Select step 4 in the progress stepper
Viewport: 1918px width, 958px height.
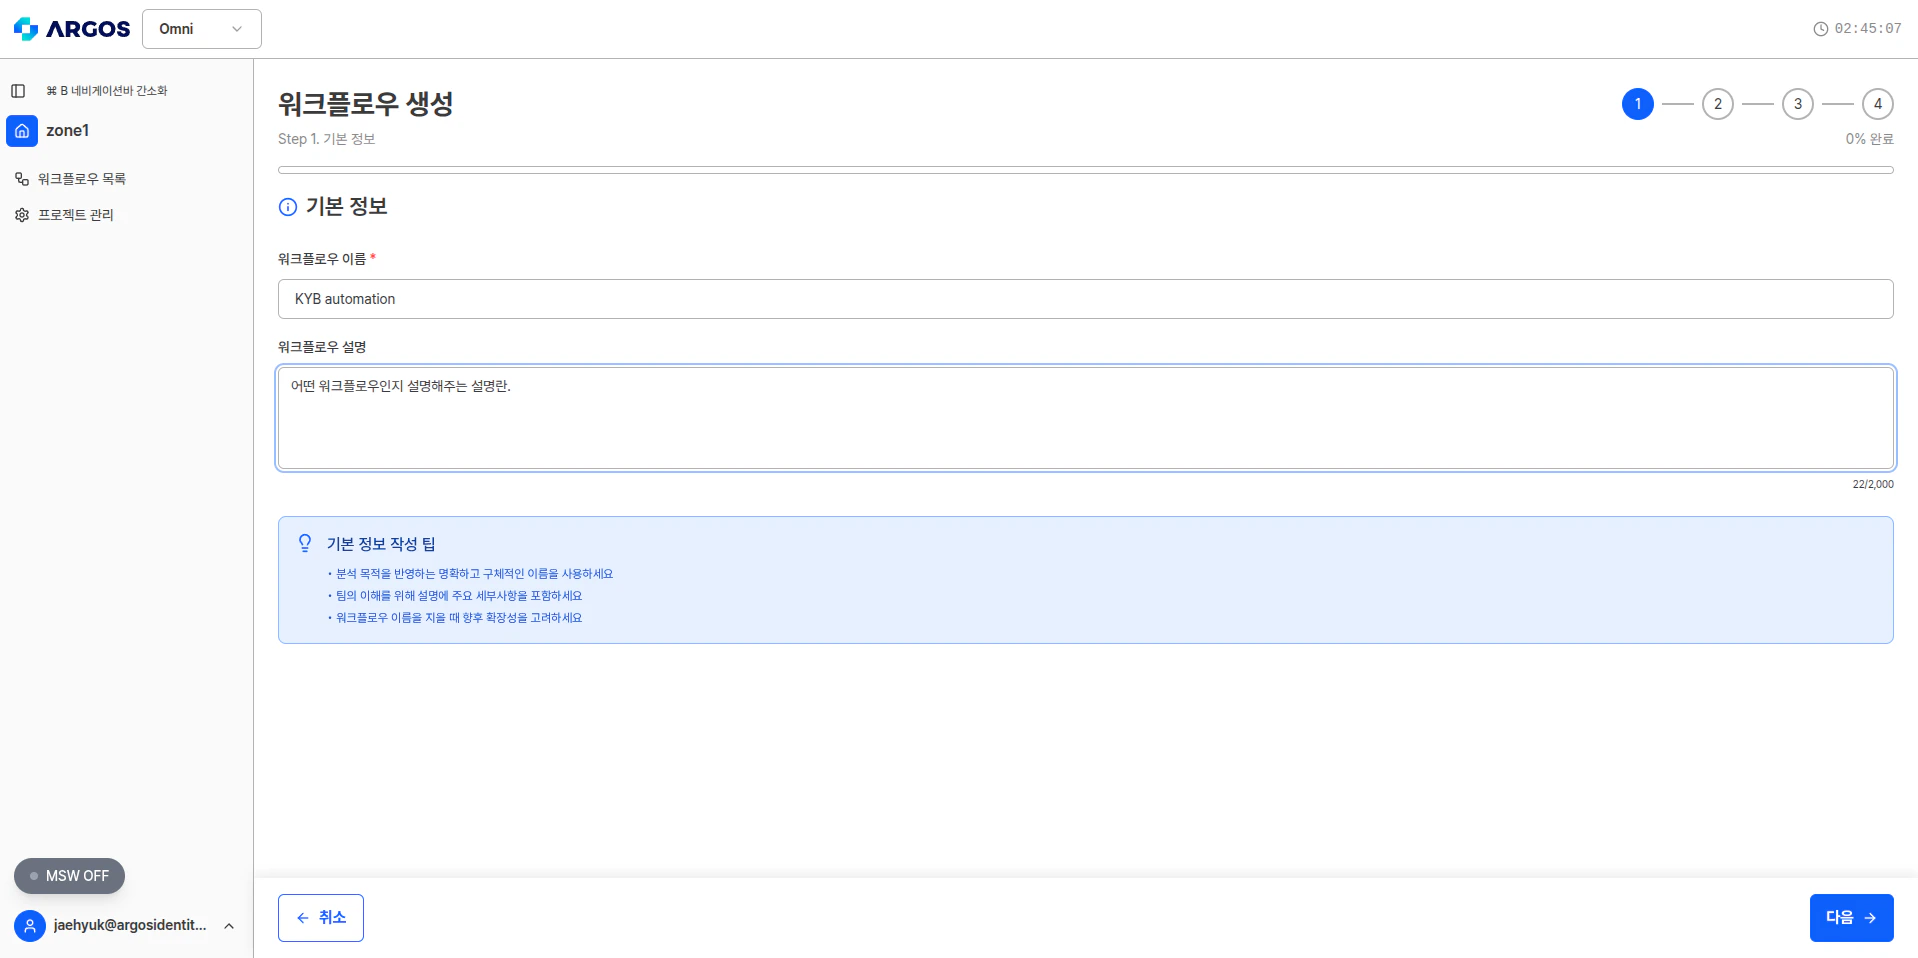1878,104
